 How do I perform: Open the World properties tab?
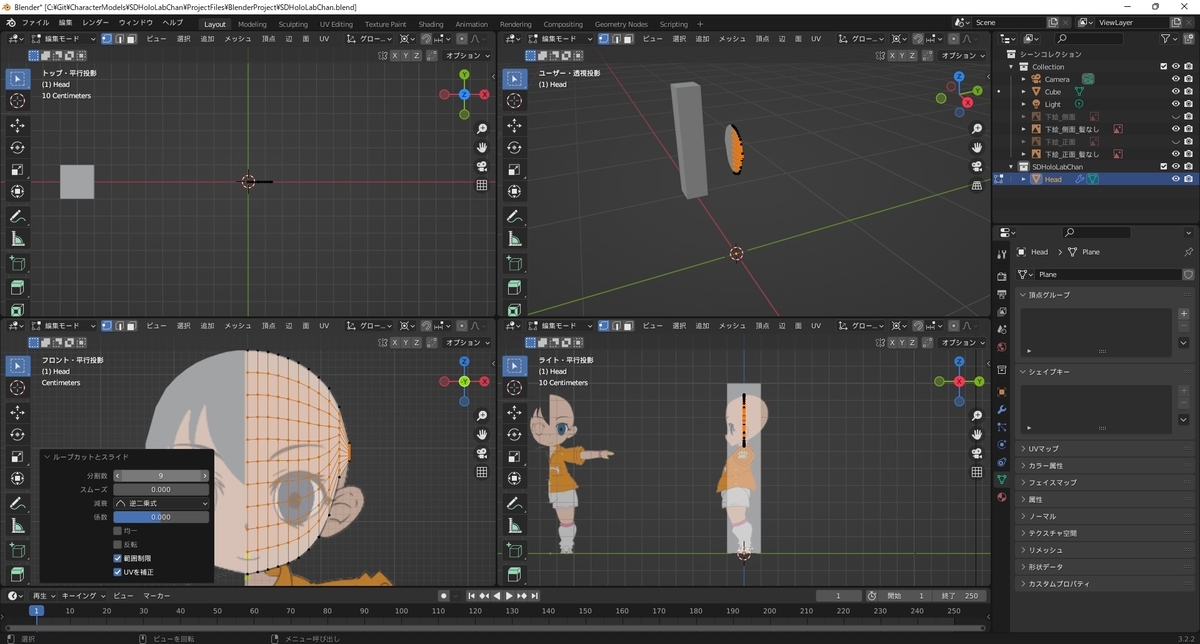tap(1002, 346)
